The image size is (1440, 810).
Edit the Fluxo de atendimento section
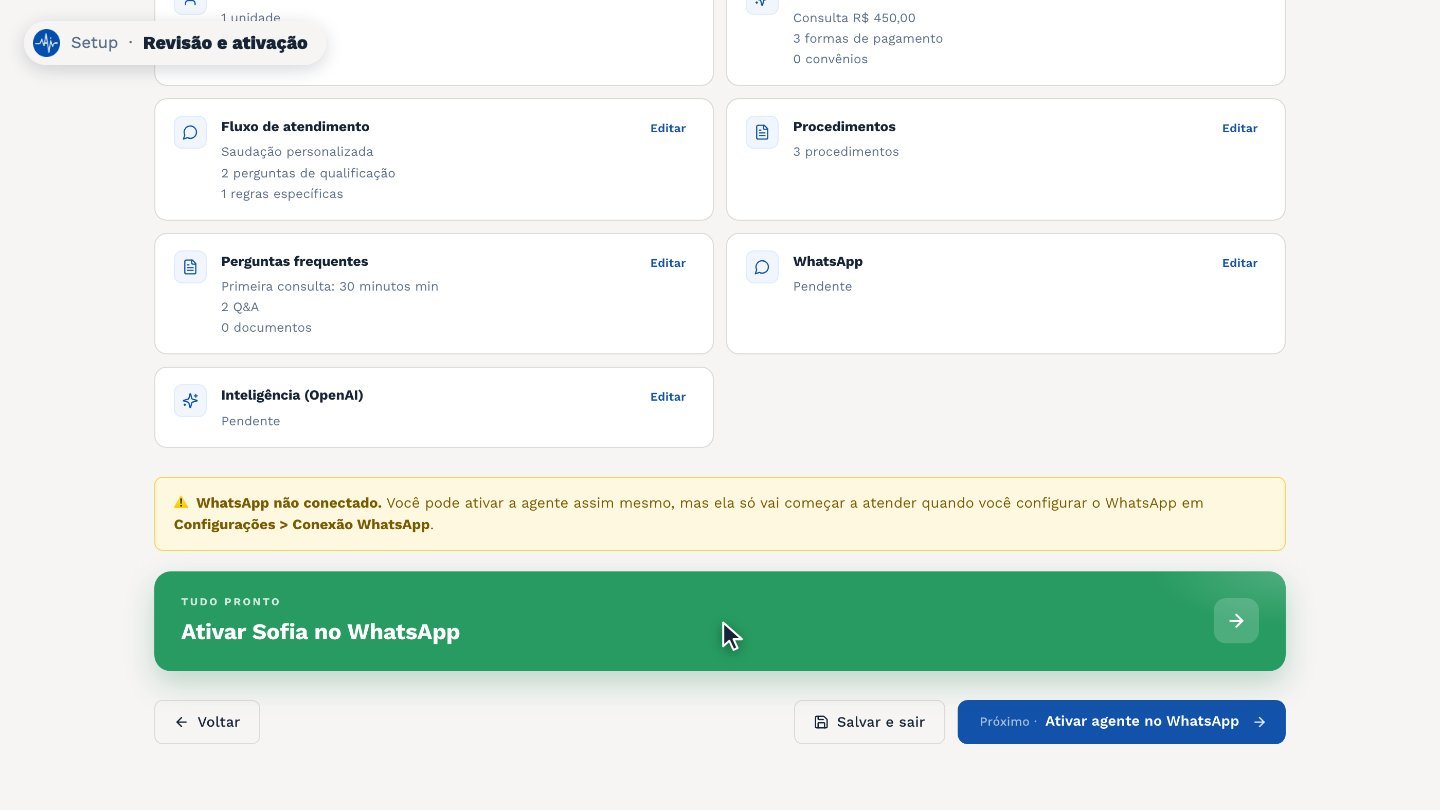point(668,128)
